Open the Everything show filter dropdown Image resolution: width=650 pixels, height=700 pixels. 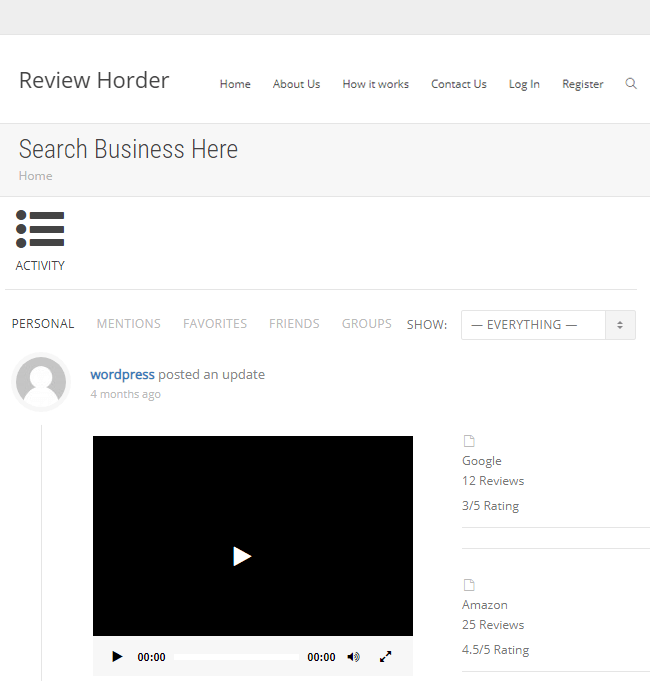[548, 325]
